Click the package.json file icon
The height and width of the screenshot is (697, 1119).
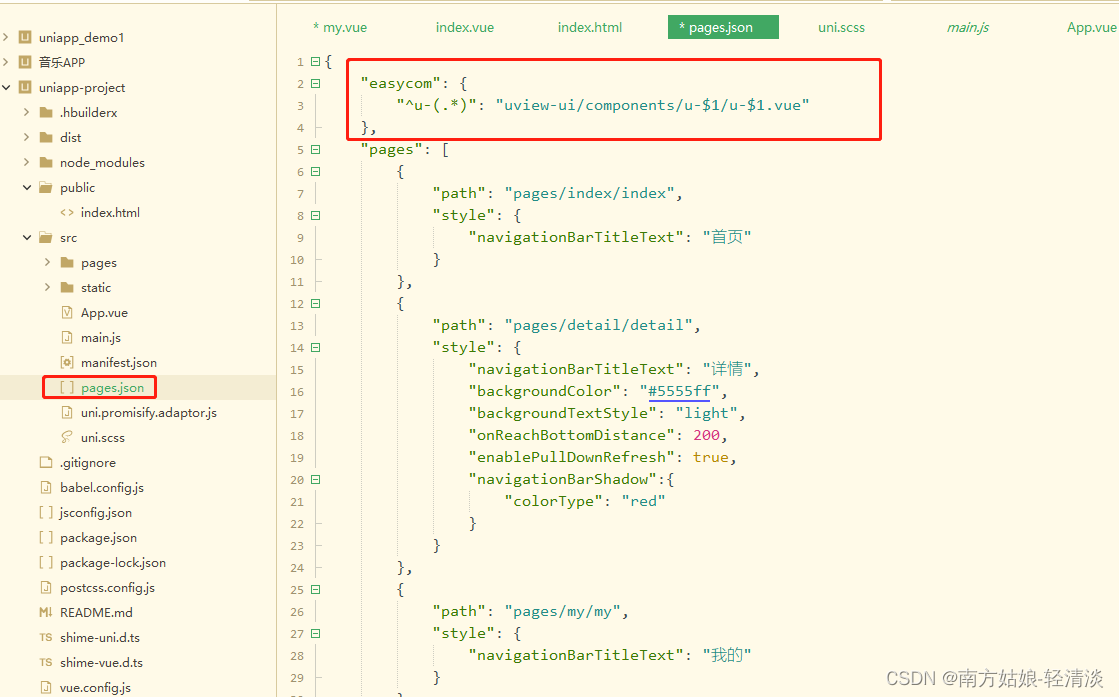pyautogui.click(x=46, y=536)
